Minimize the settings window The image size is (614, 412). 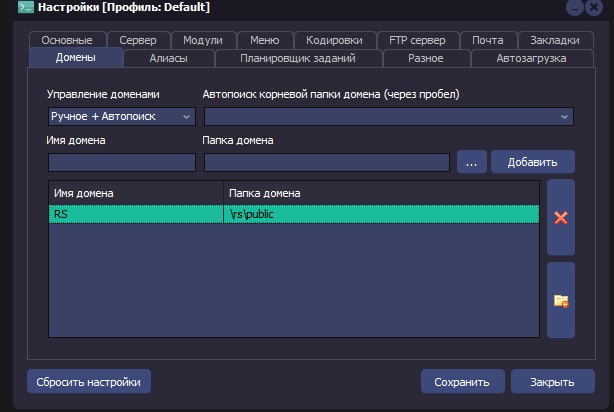574,8
